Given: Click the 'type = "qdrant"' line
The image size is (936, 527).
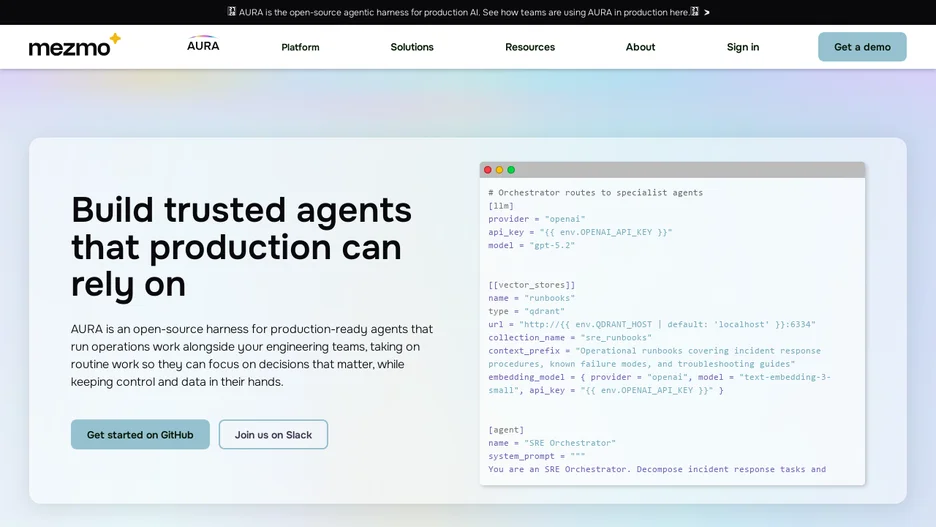Looking at the screenshot, I should [526, 311].
